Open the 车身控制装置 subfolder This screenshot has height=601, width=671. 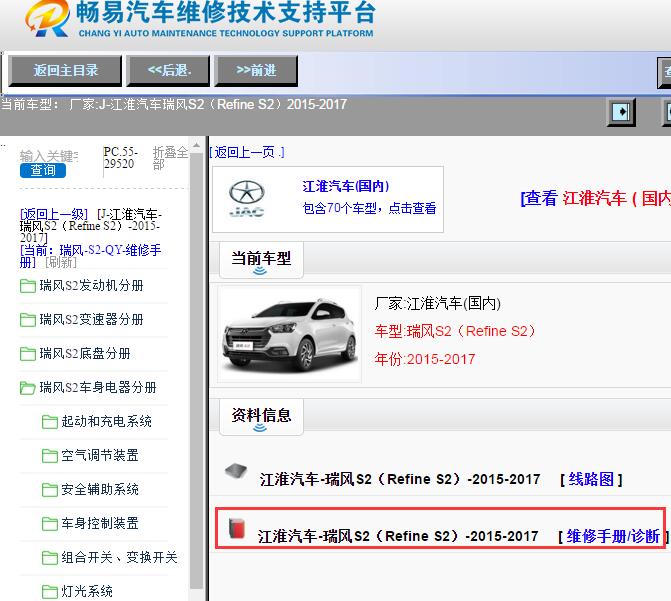[100, 524]
